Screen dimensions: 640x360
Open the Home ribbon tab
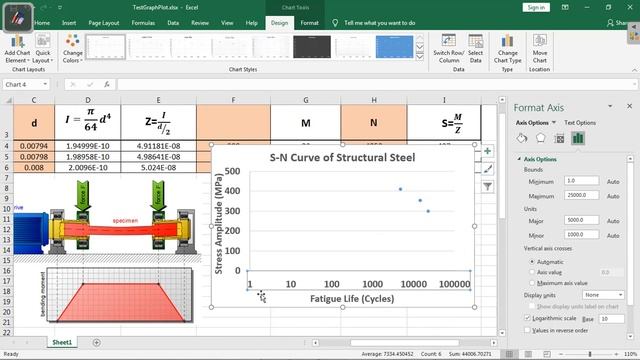pyautogui.click(x=42, y=23)
